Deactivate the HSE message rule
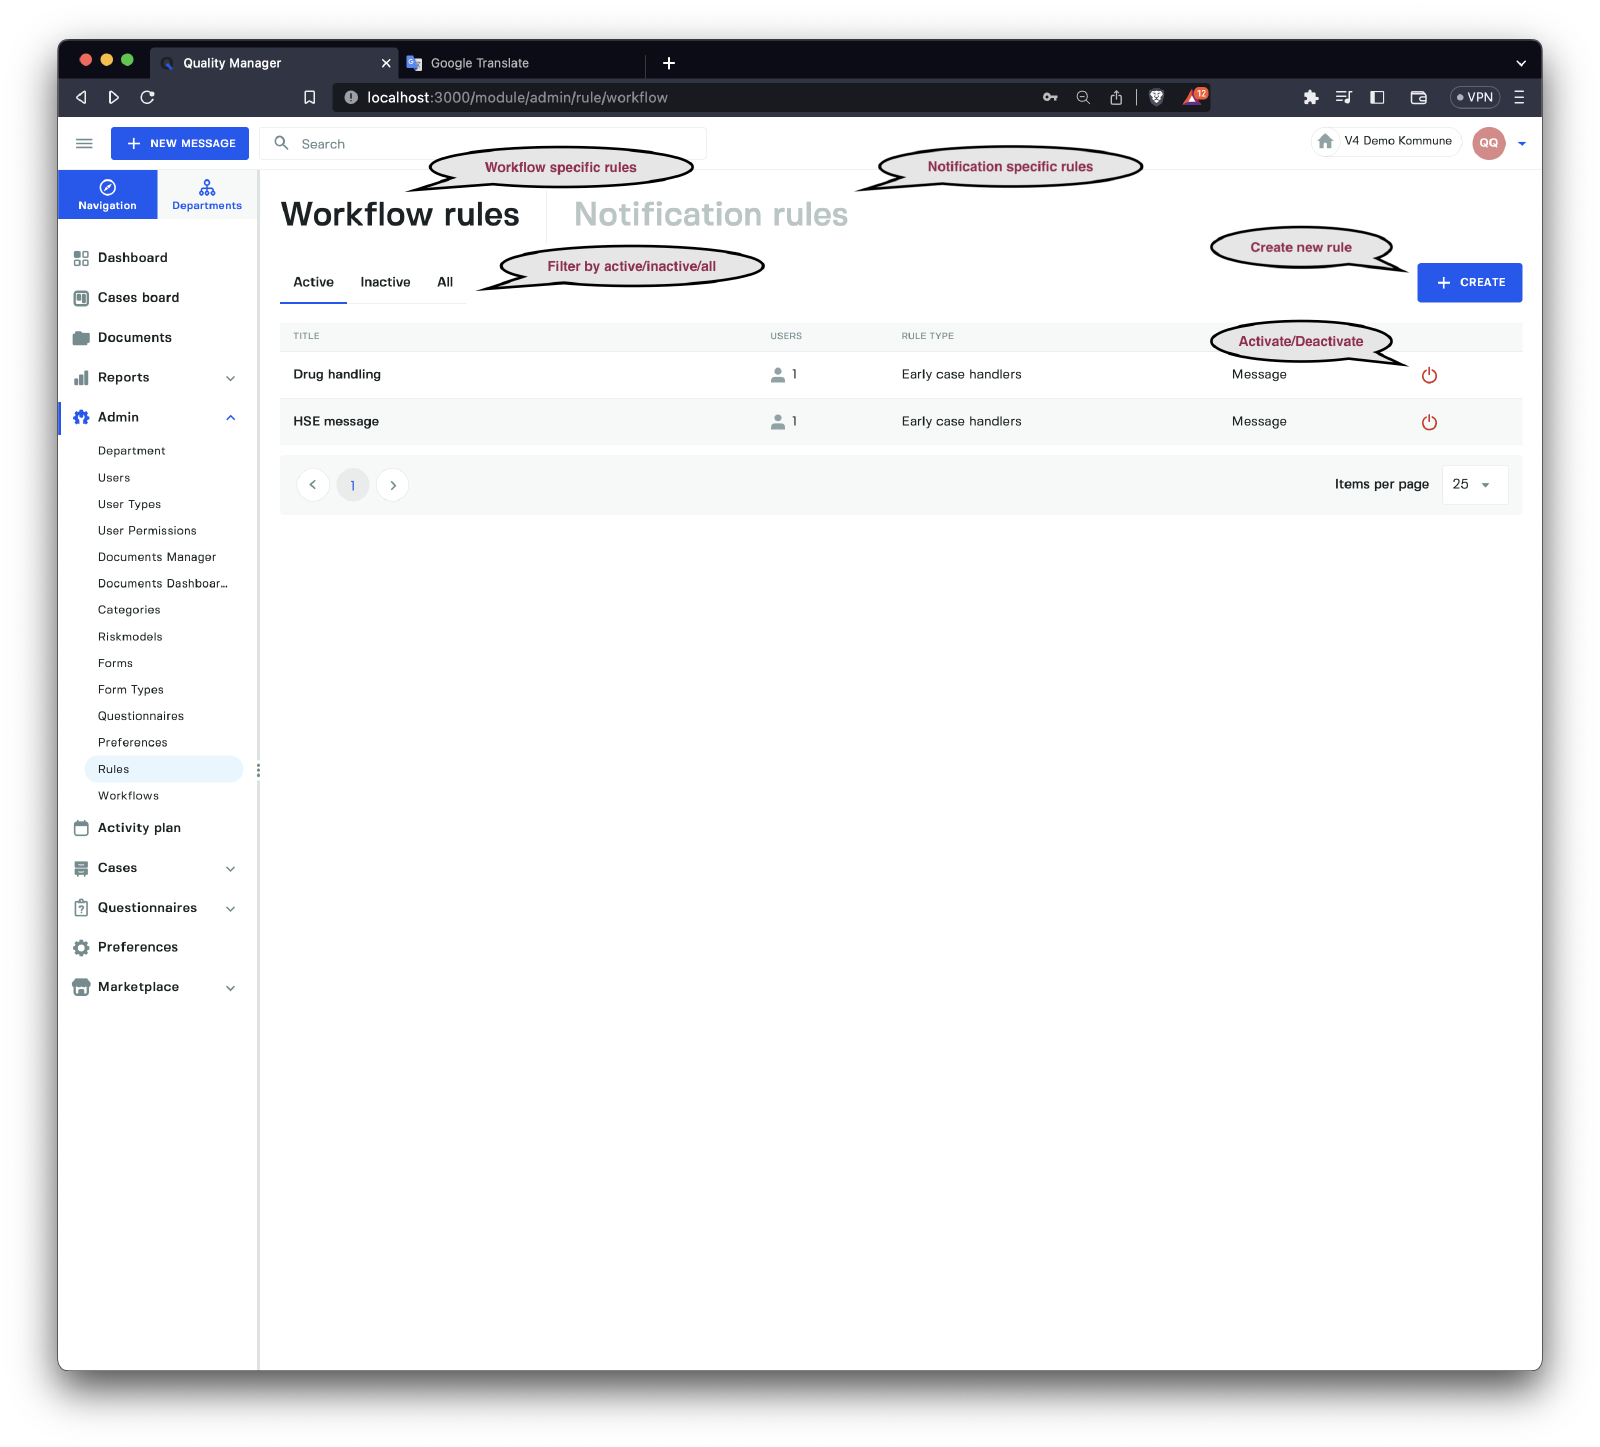 (1429, 422)
